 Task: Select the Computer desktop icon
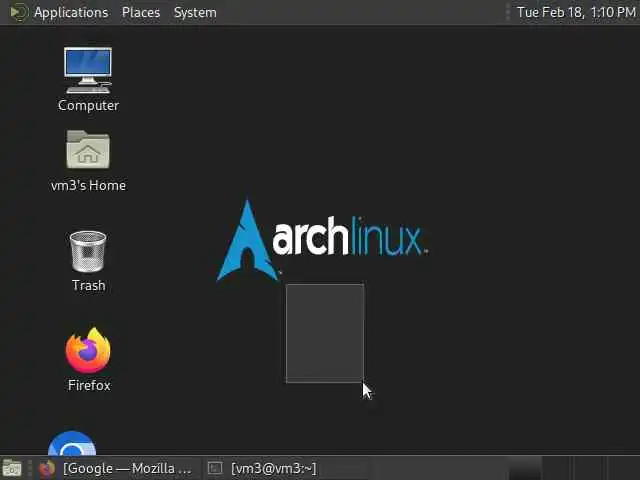(x=88, y=70)
